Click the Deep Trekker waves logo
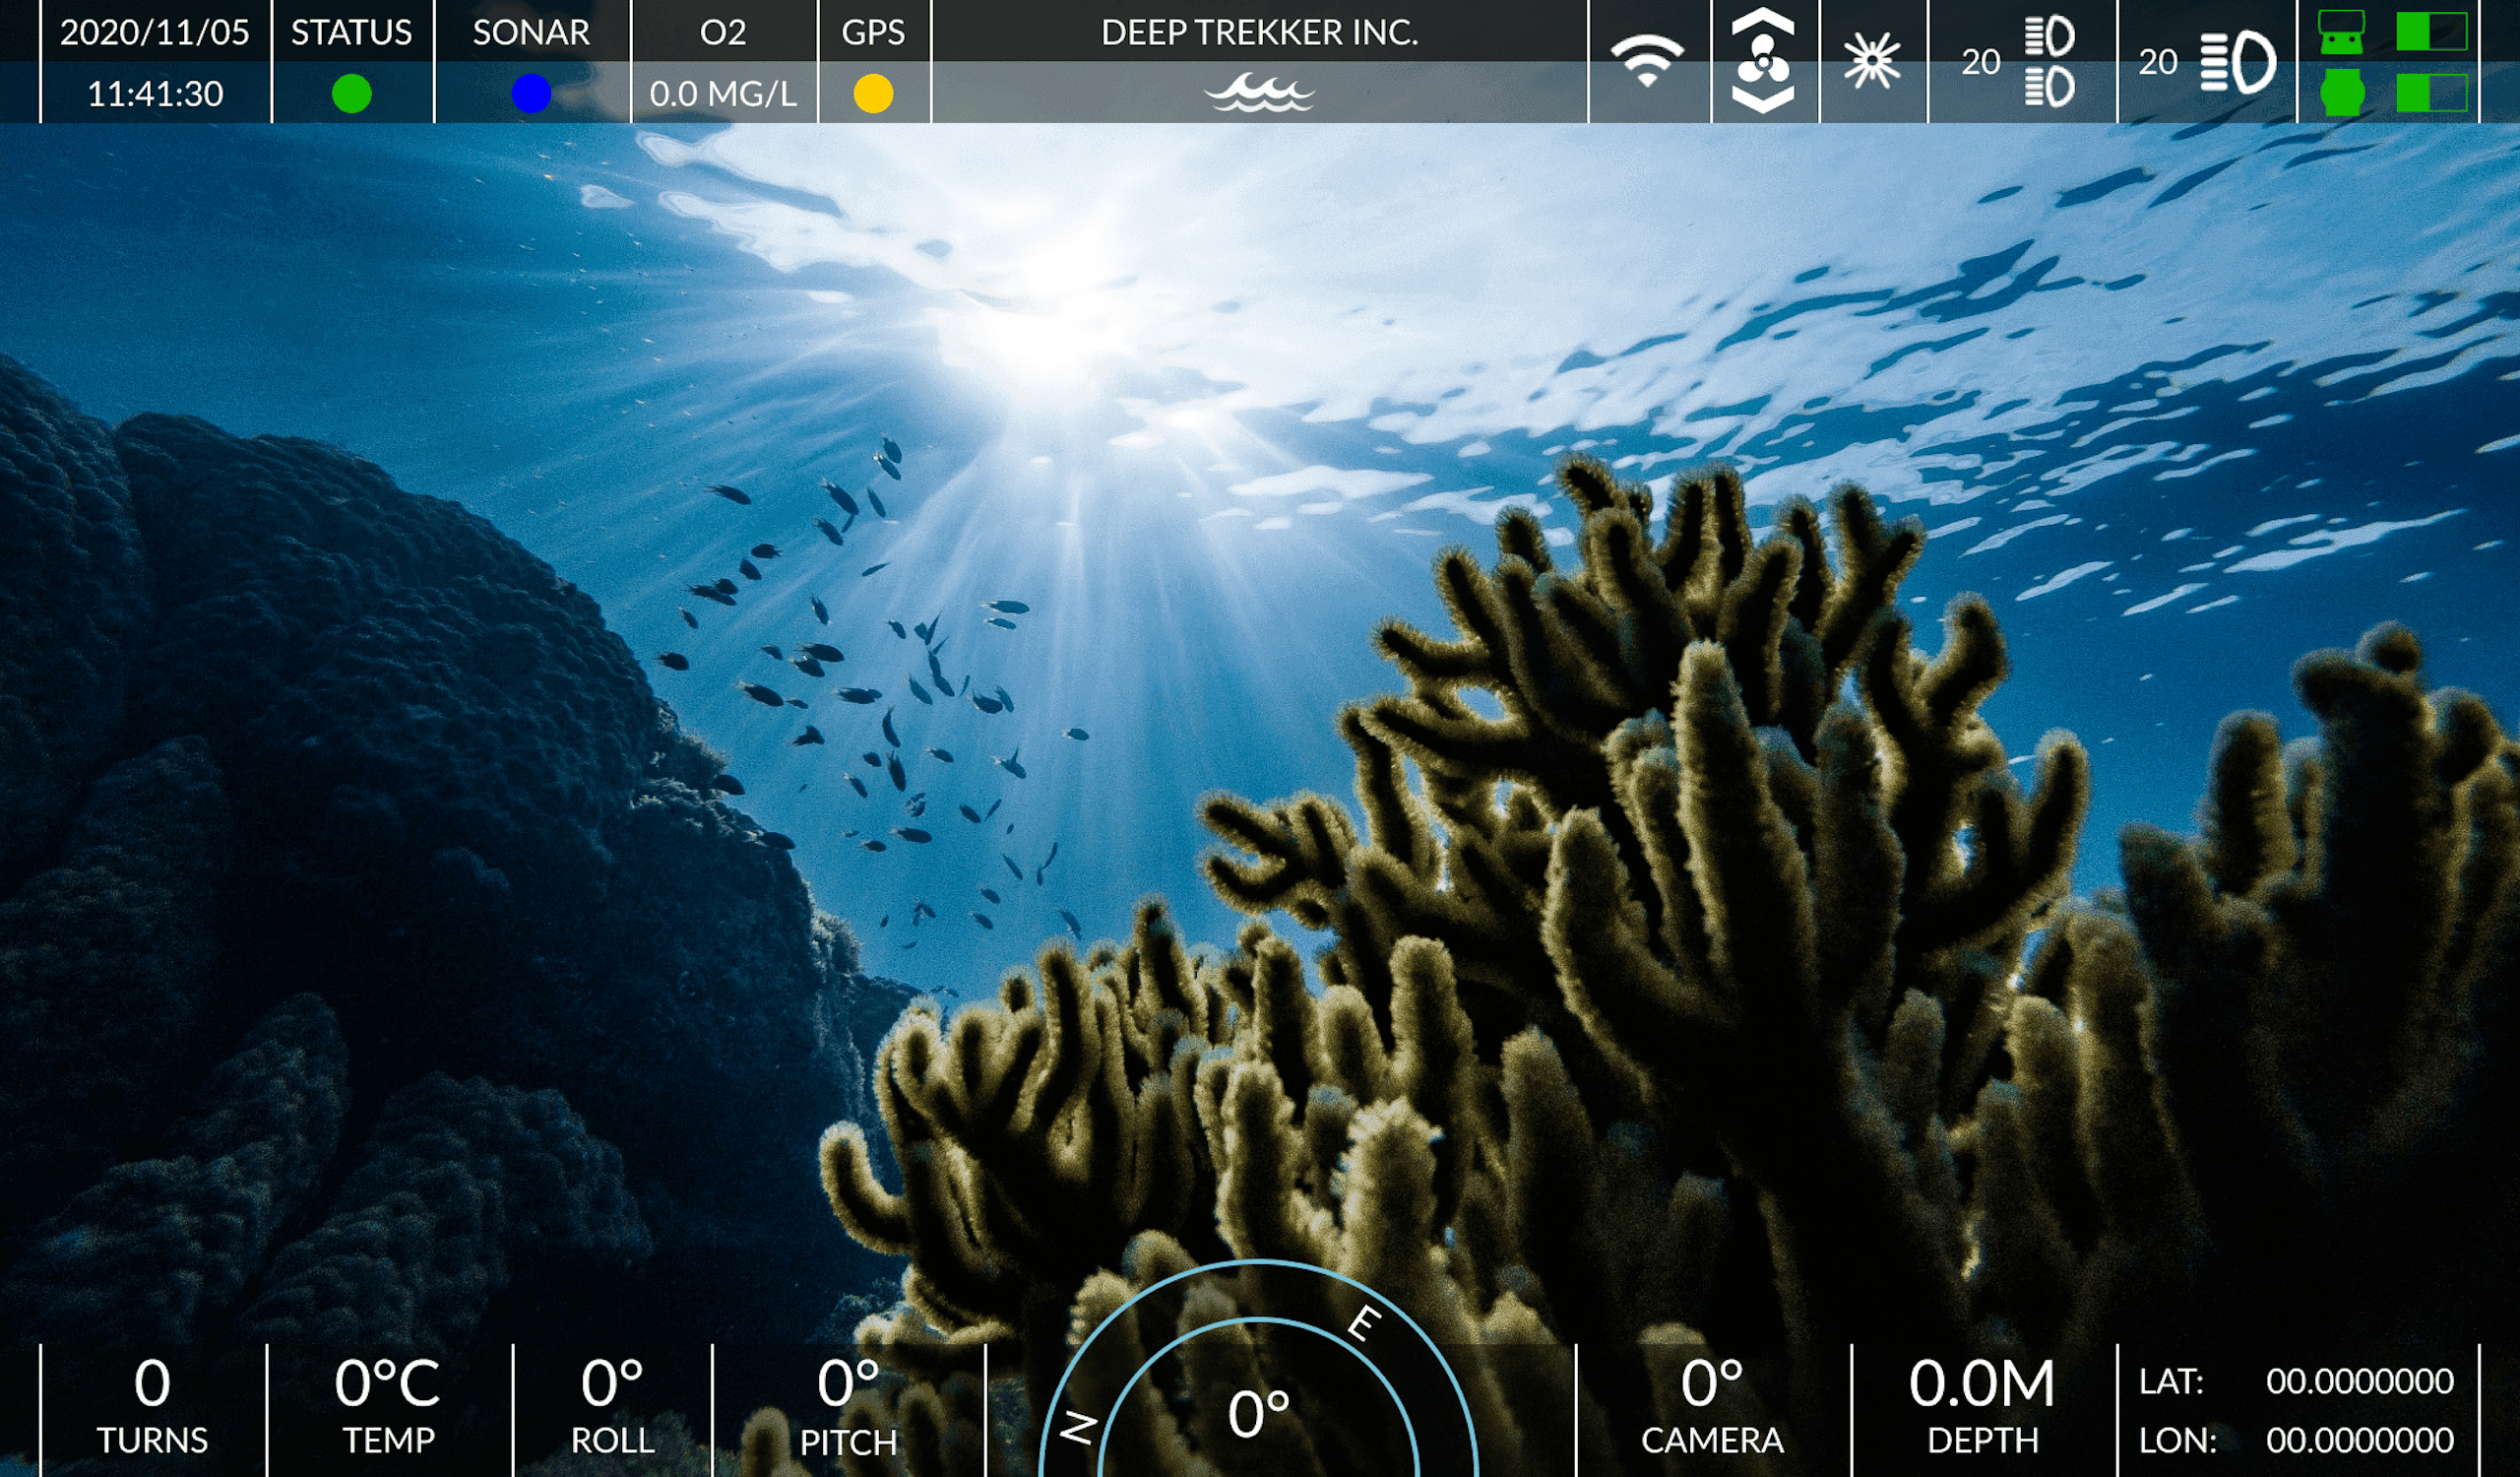2520x1477 pixels. [x=1259, y=93]
